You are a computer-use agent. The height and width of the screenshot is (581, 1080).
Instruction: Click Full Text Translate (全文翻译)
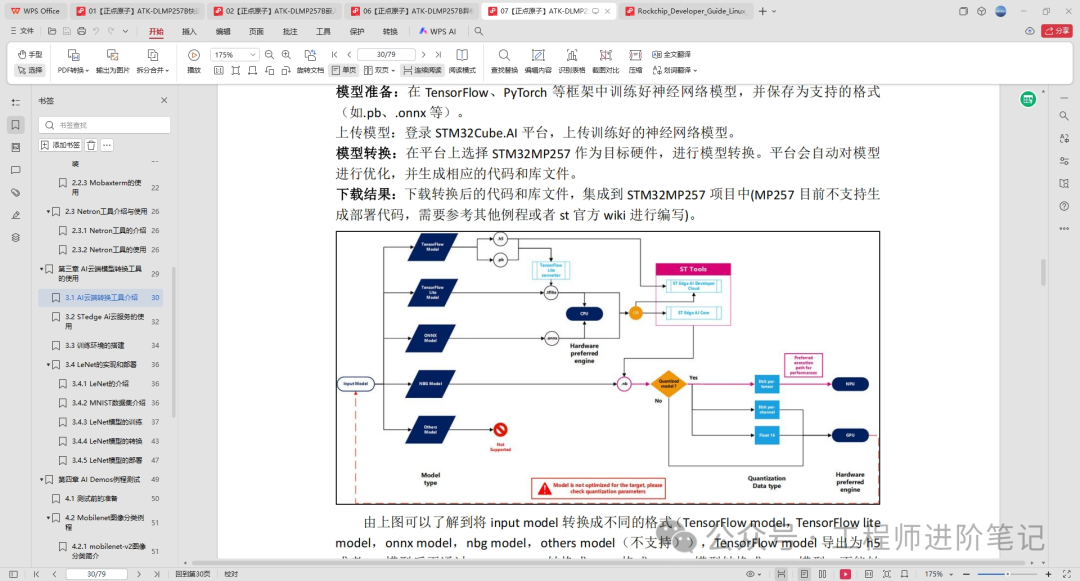[x=672, y=54]
